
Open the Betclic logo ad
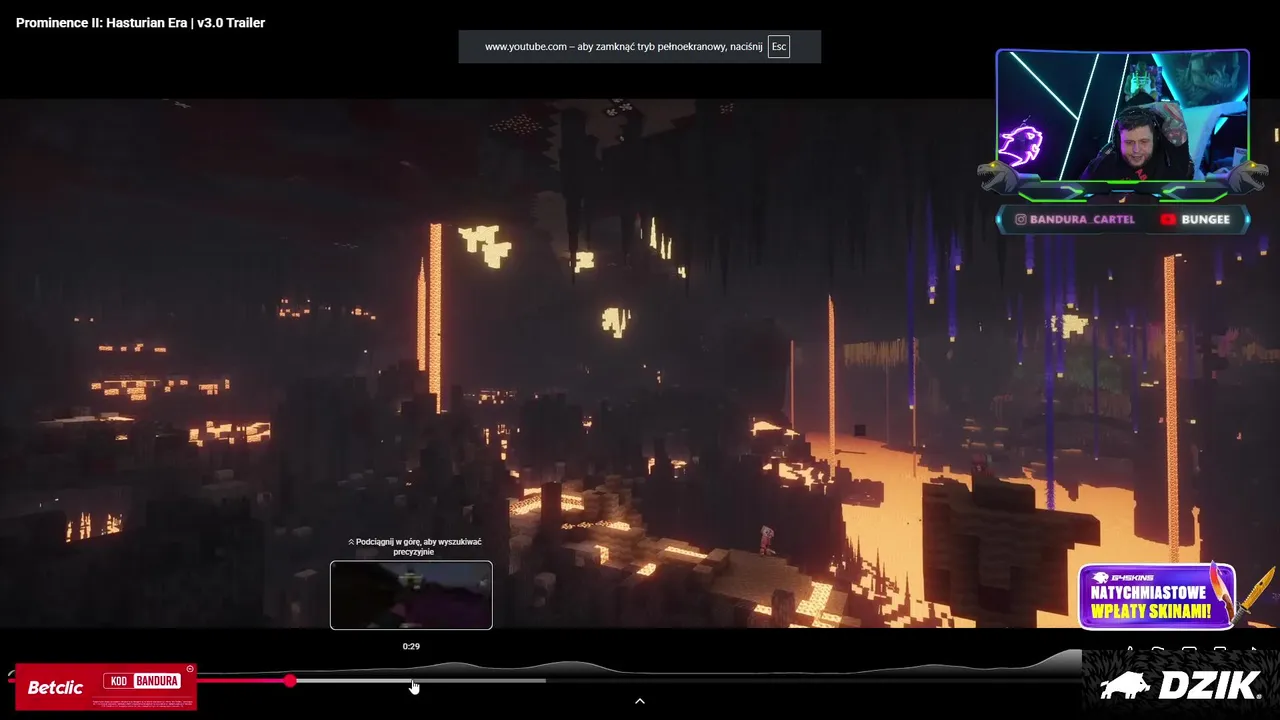[56, 687]
